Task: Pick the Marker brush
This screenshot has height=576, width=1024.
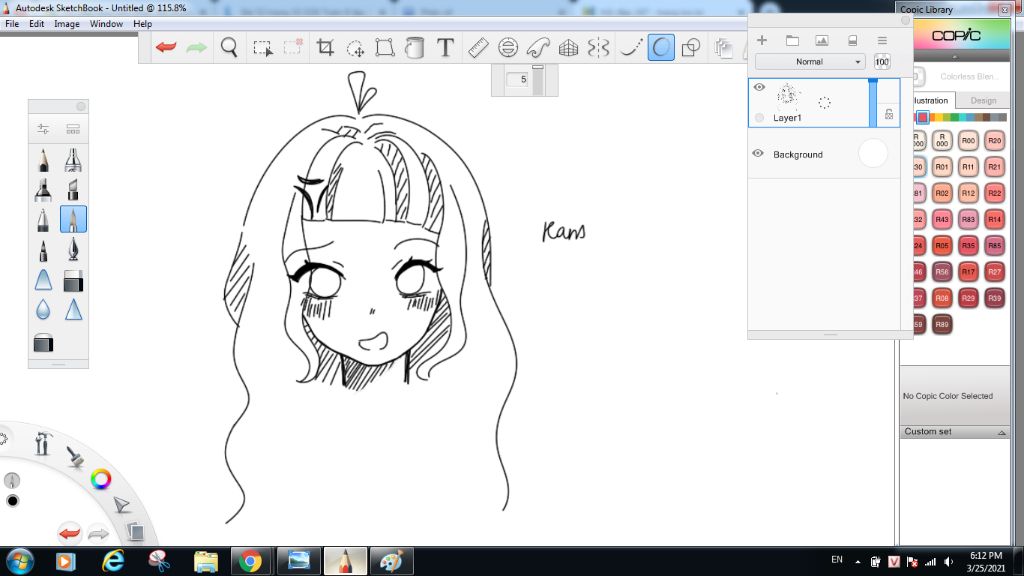Action: (x=43, y=189)
